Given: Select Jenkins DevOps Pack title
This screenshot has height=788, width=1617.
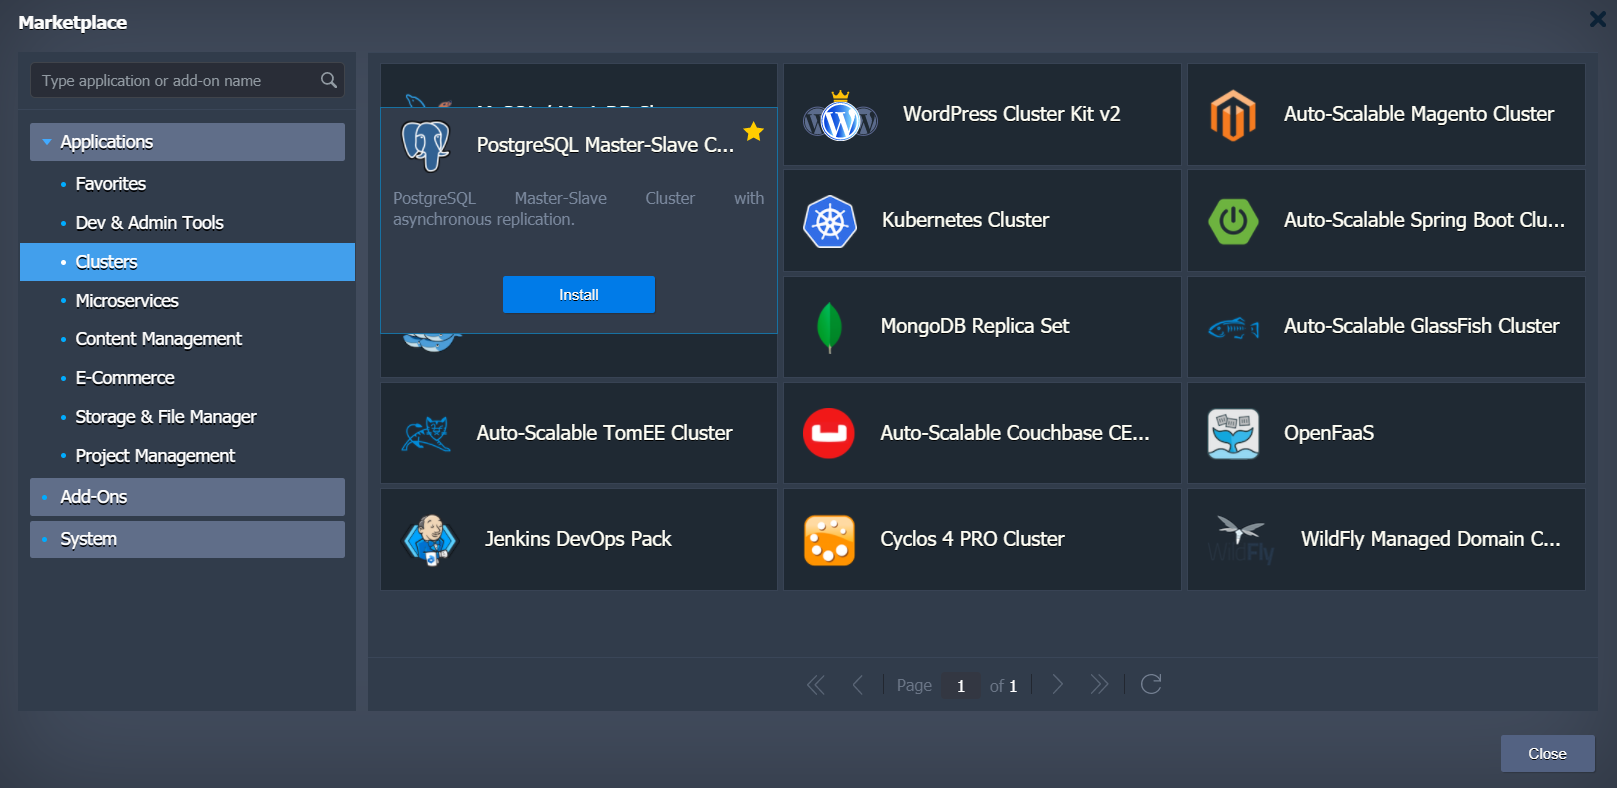Looking at the screenshot, I should 578,539.
